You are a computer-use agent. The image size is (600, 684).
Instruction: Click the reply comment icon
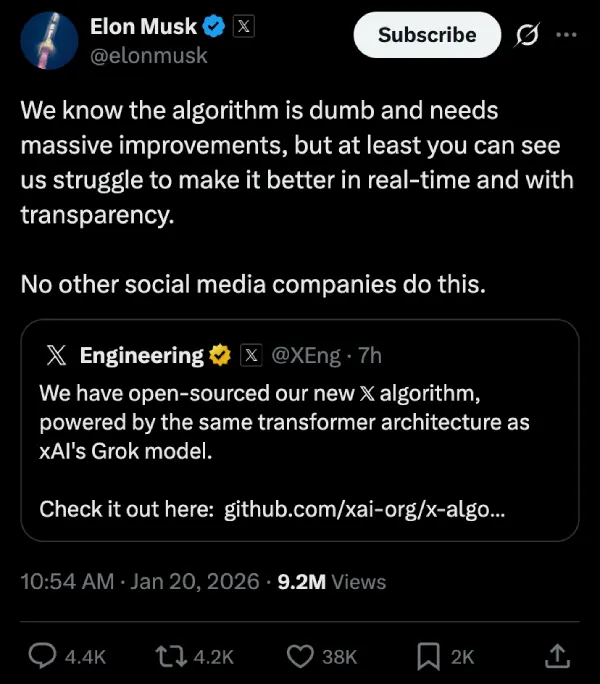pos(41,655)
